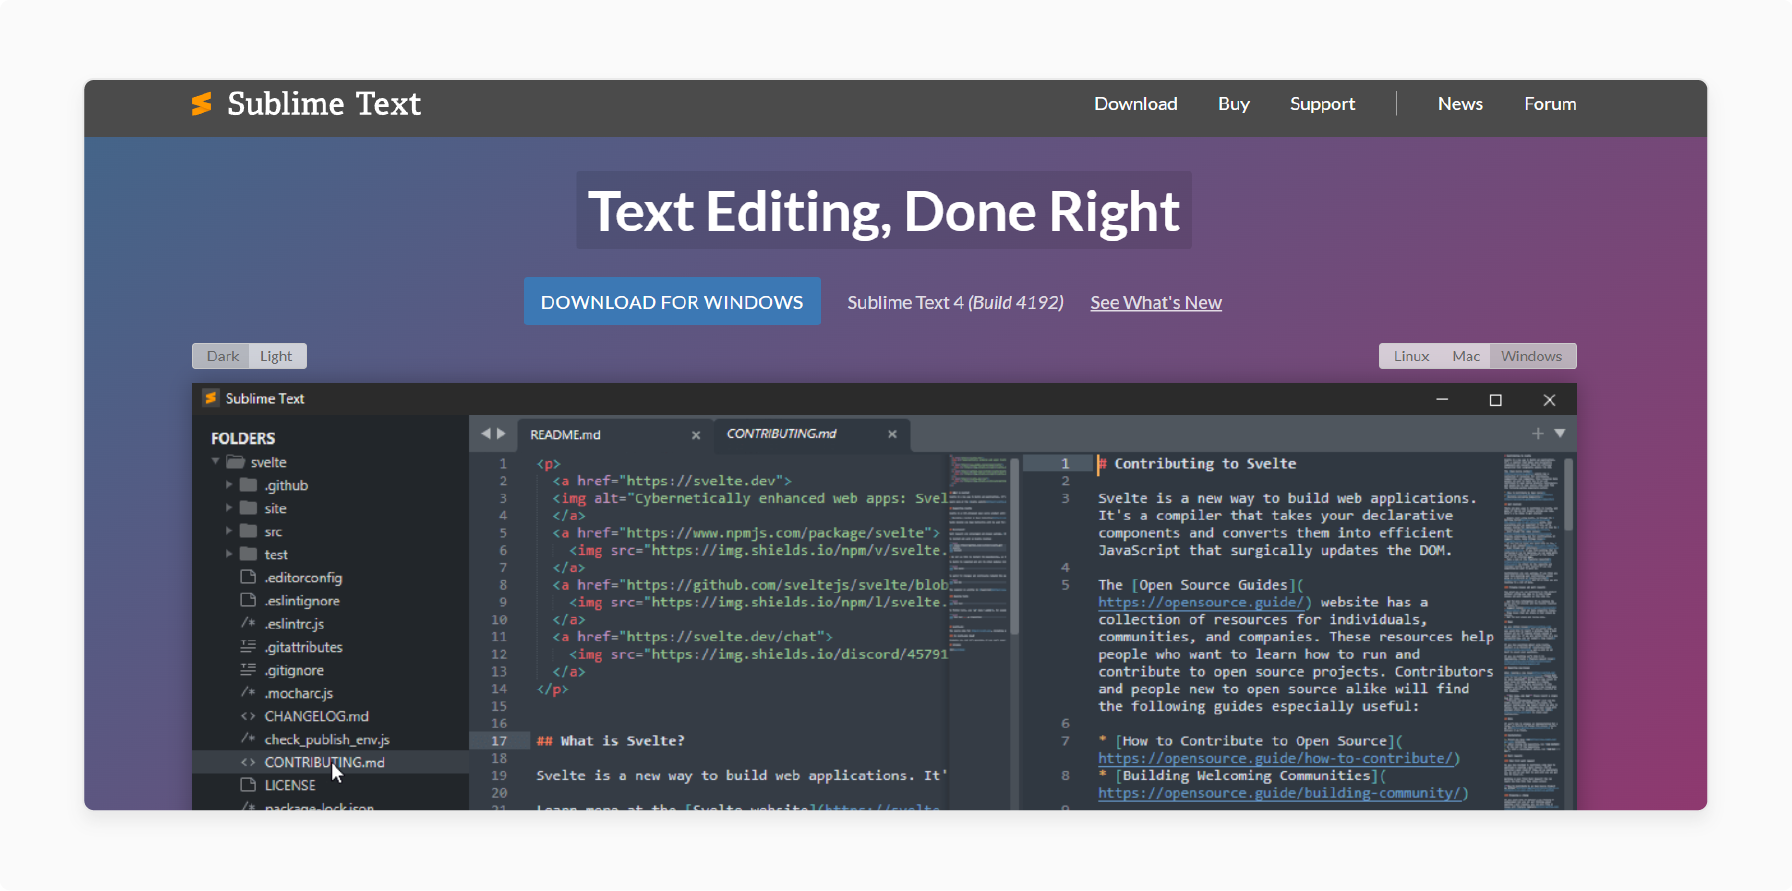Click the FOLDERS sidebar header
Image resolution: width=1792 pixels, height=891 pixels.
[243, 438]
